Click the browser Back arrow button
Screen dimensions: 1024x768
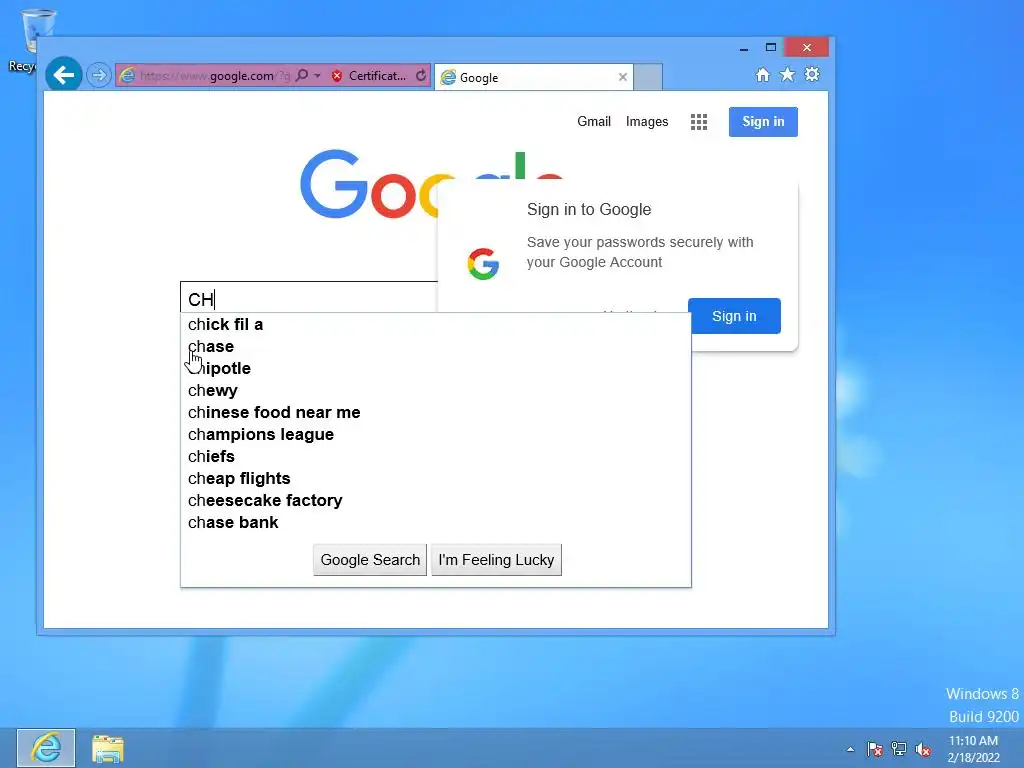point(63,75)
